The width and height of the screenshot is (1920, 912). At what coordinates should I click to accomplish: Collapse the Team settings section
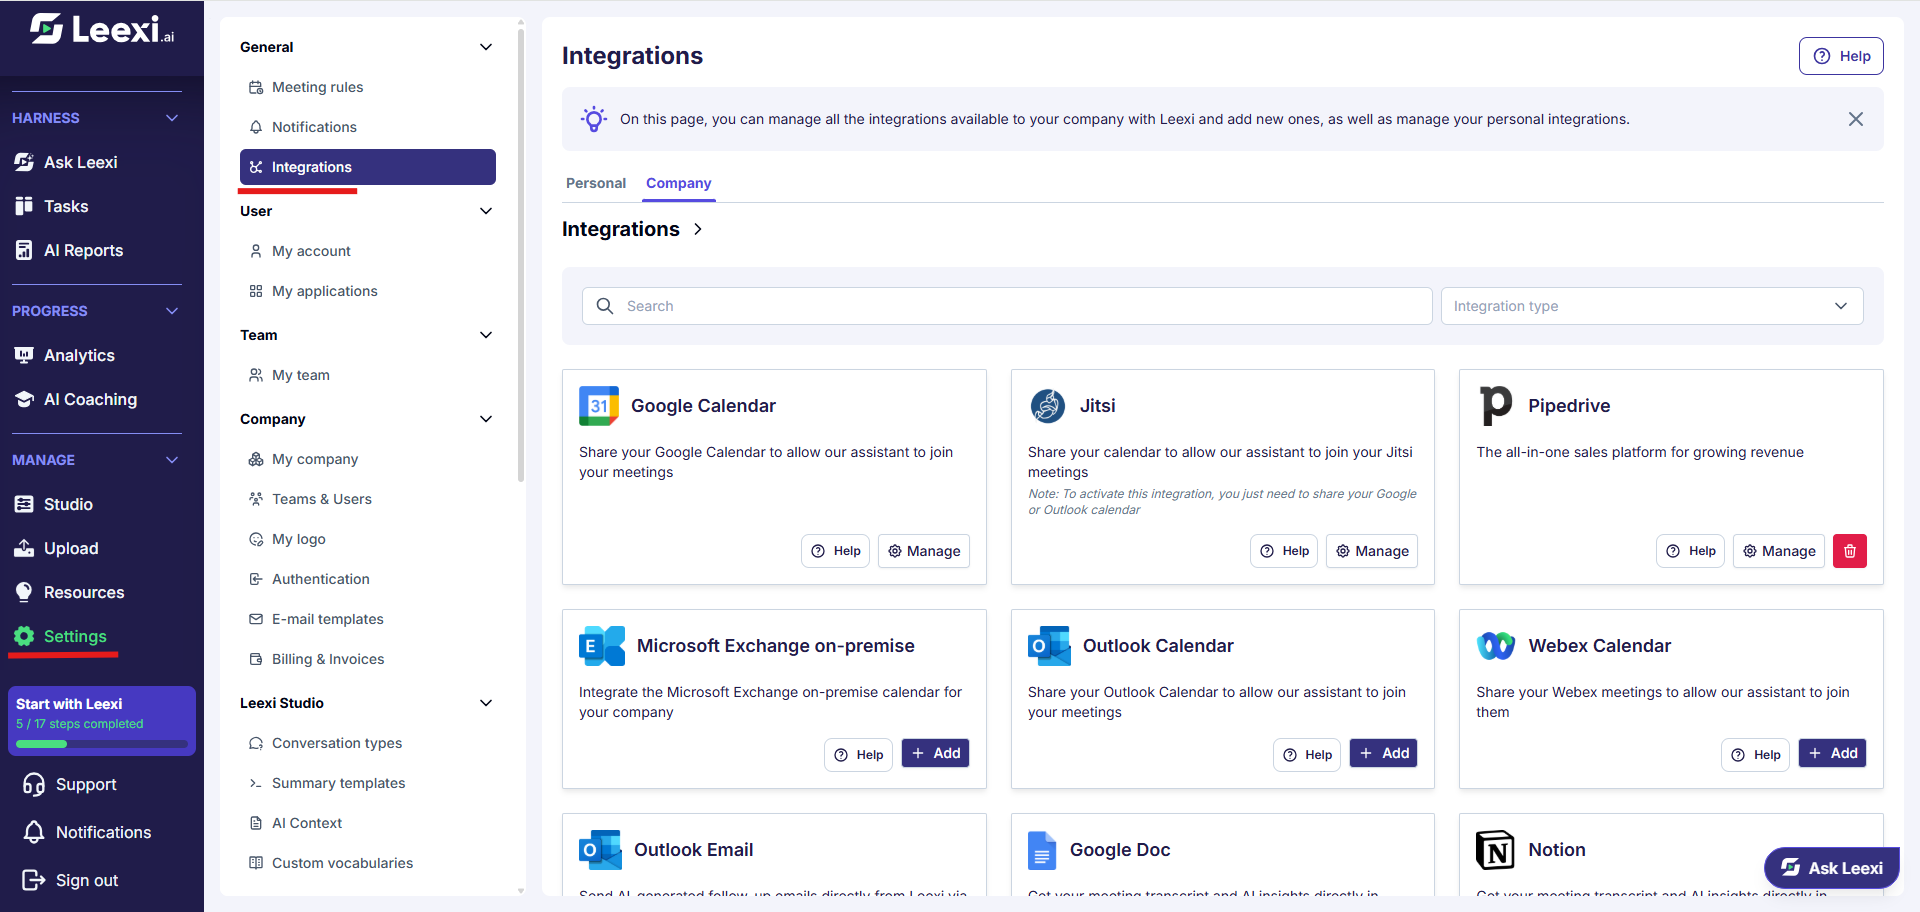(x=486, y=335)
